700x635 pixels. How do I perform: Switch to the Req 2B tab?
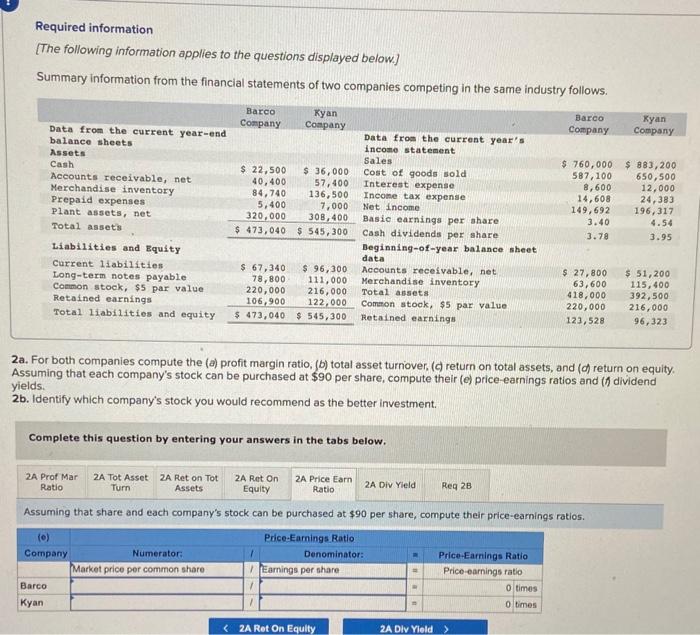(456, 485)
